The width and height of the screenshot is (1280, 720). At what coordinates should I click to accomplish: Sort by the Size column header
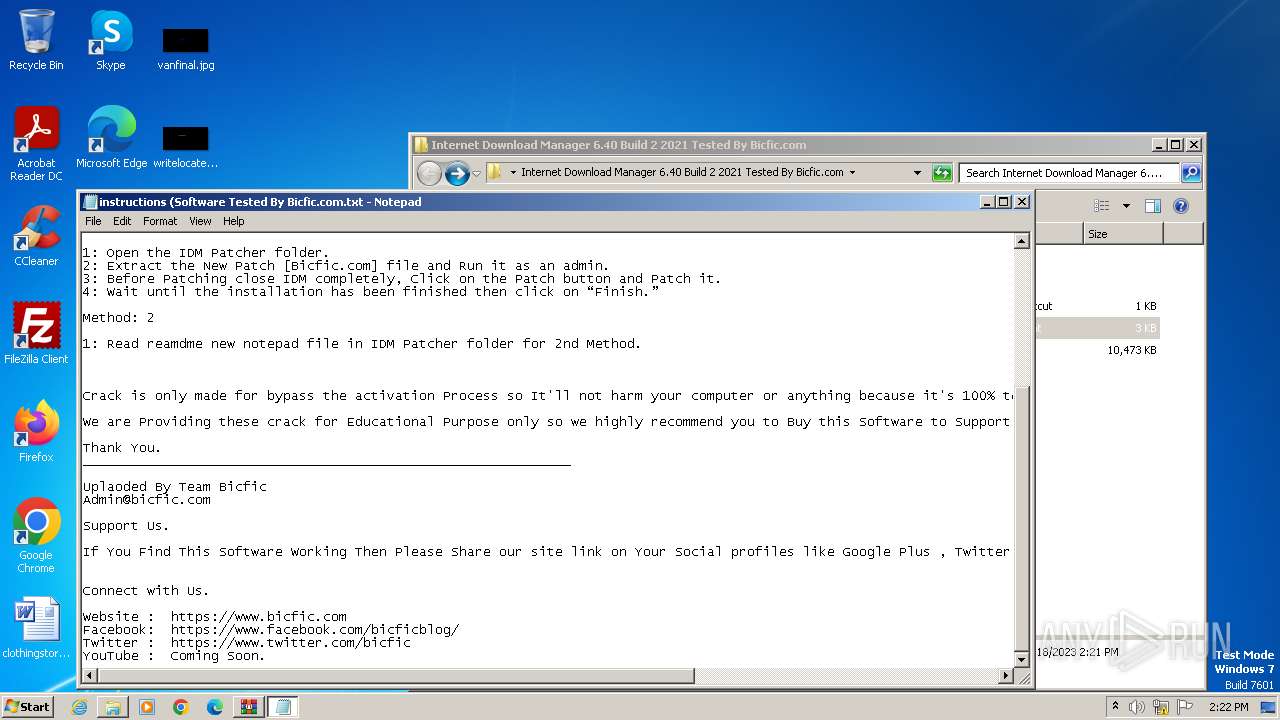[x=1123, y=233]
